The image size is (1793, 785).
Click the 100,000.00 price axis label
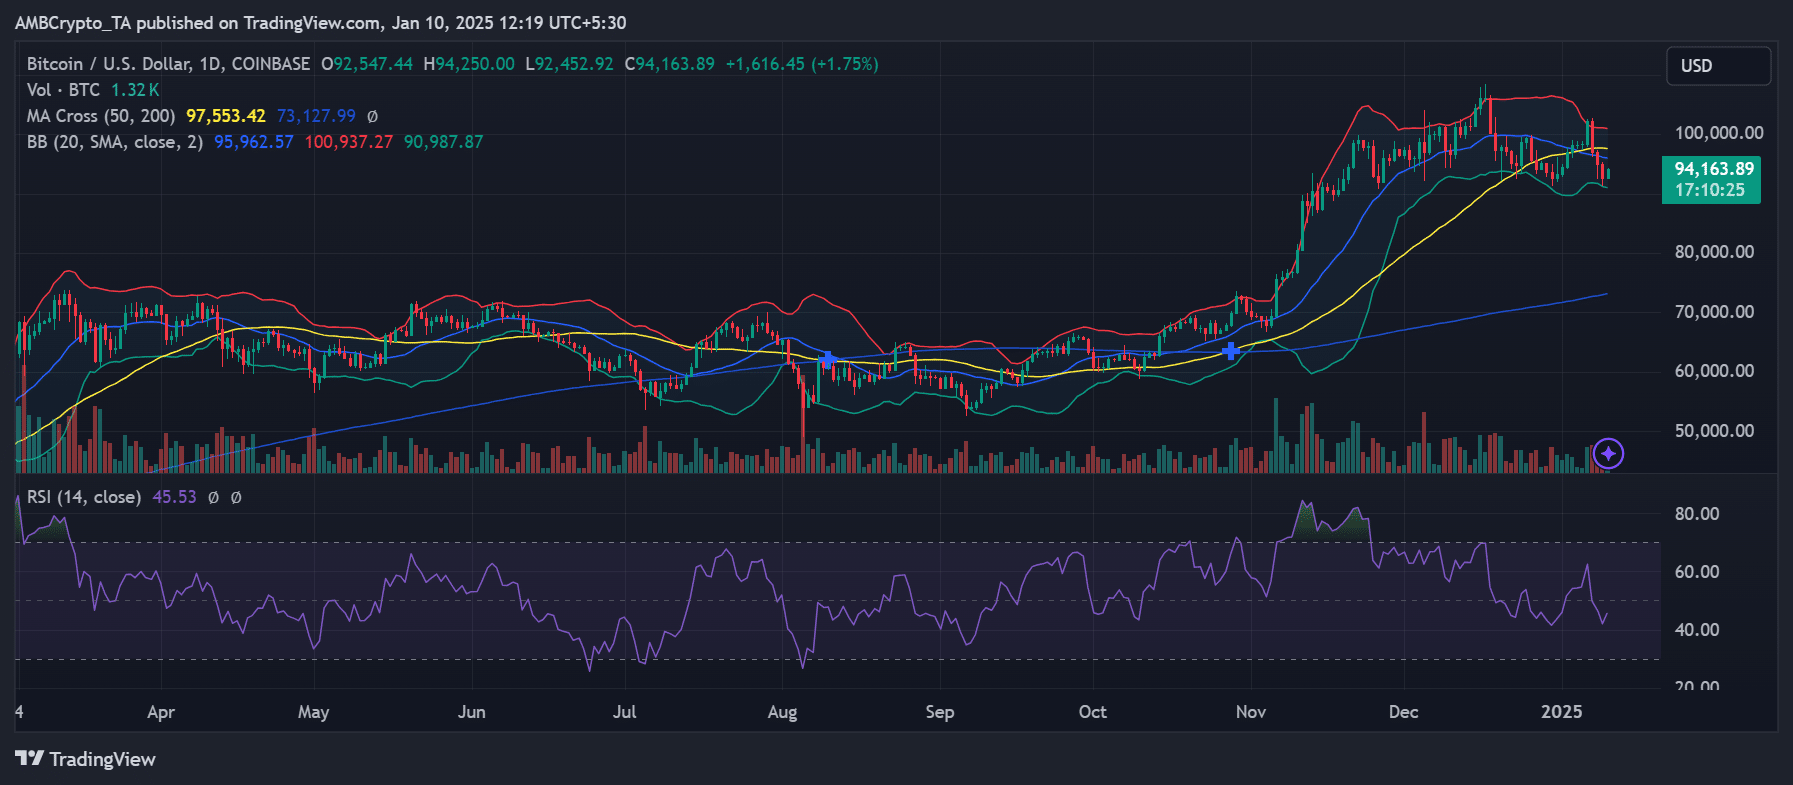point(1719,133)
